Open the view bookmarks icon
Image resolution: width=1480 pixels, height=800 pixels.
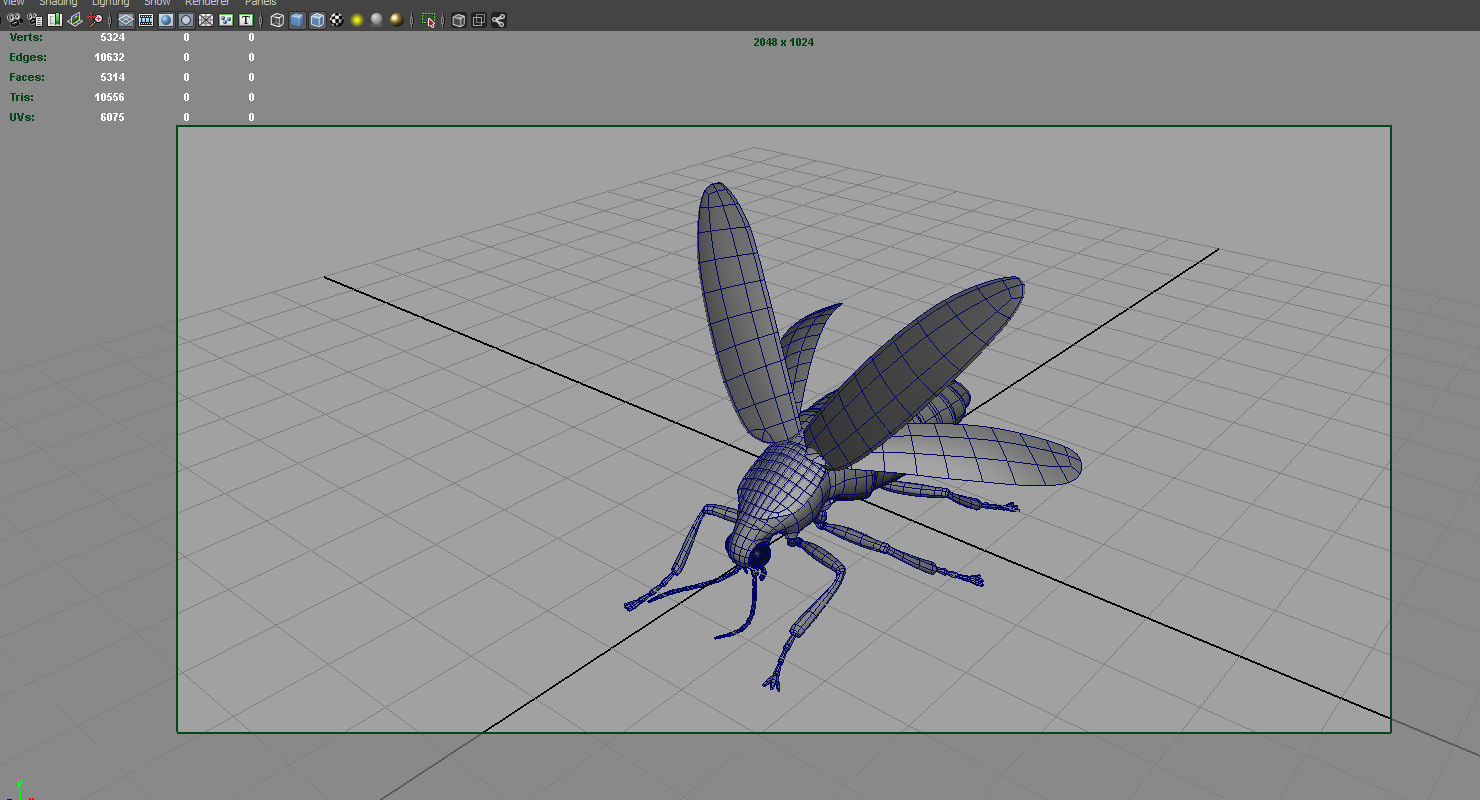click(53, 19)
